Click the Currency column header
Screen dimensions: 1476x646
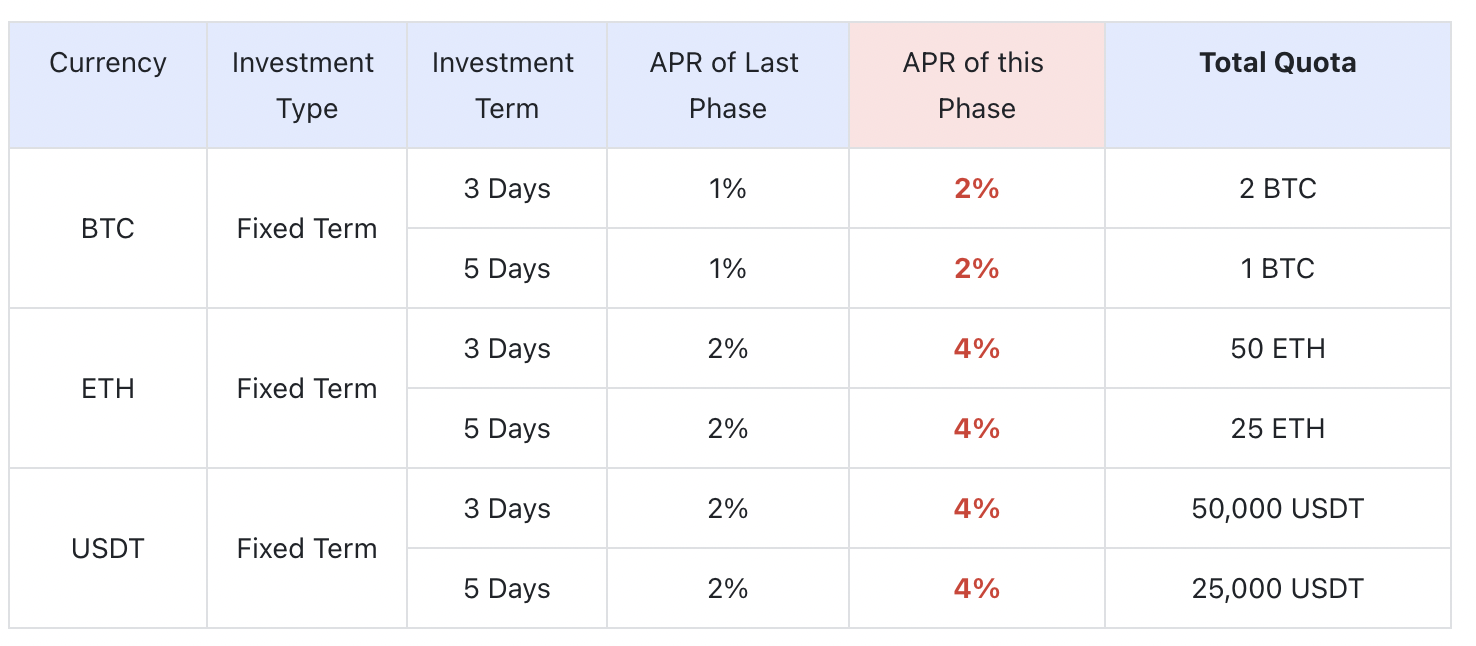click(x=108, y=63)
